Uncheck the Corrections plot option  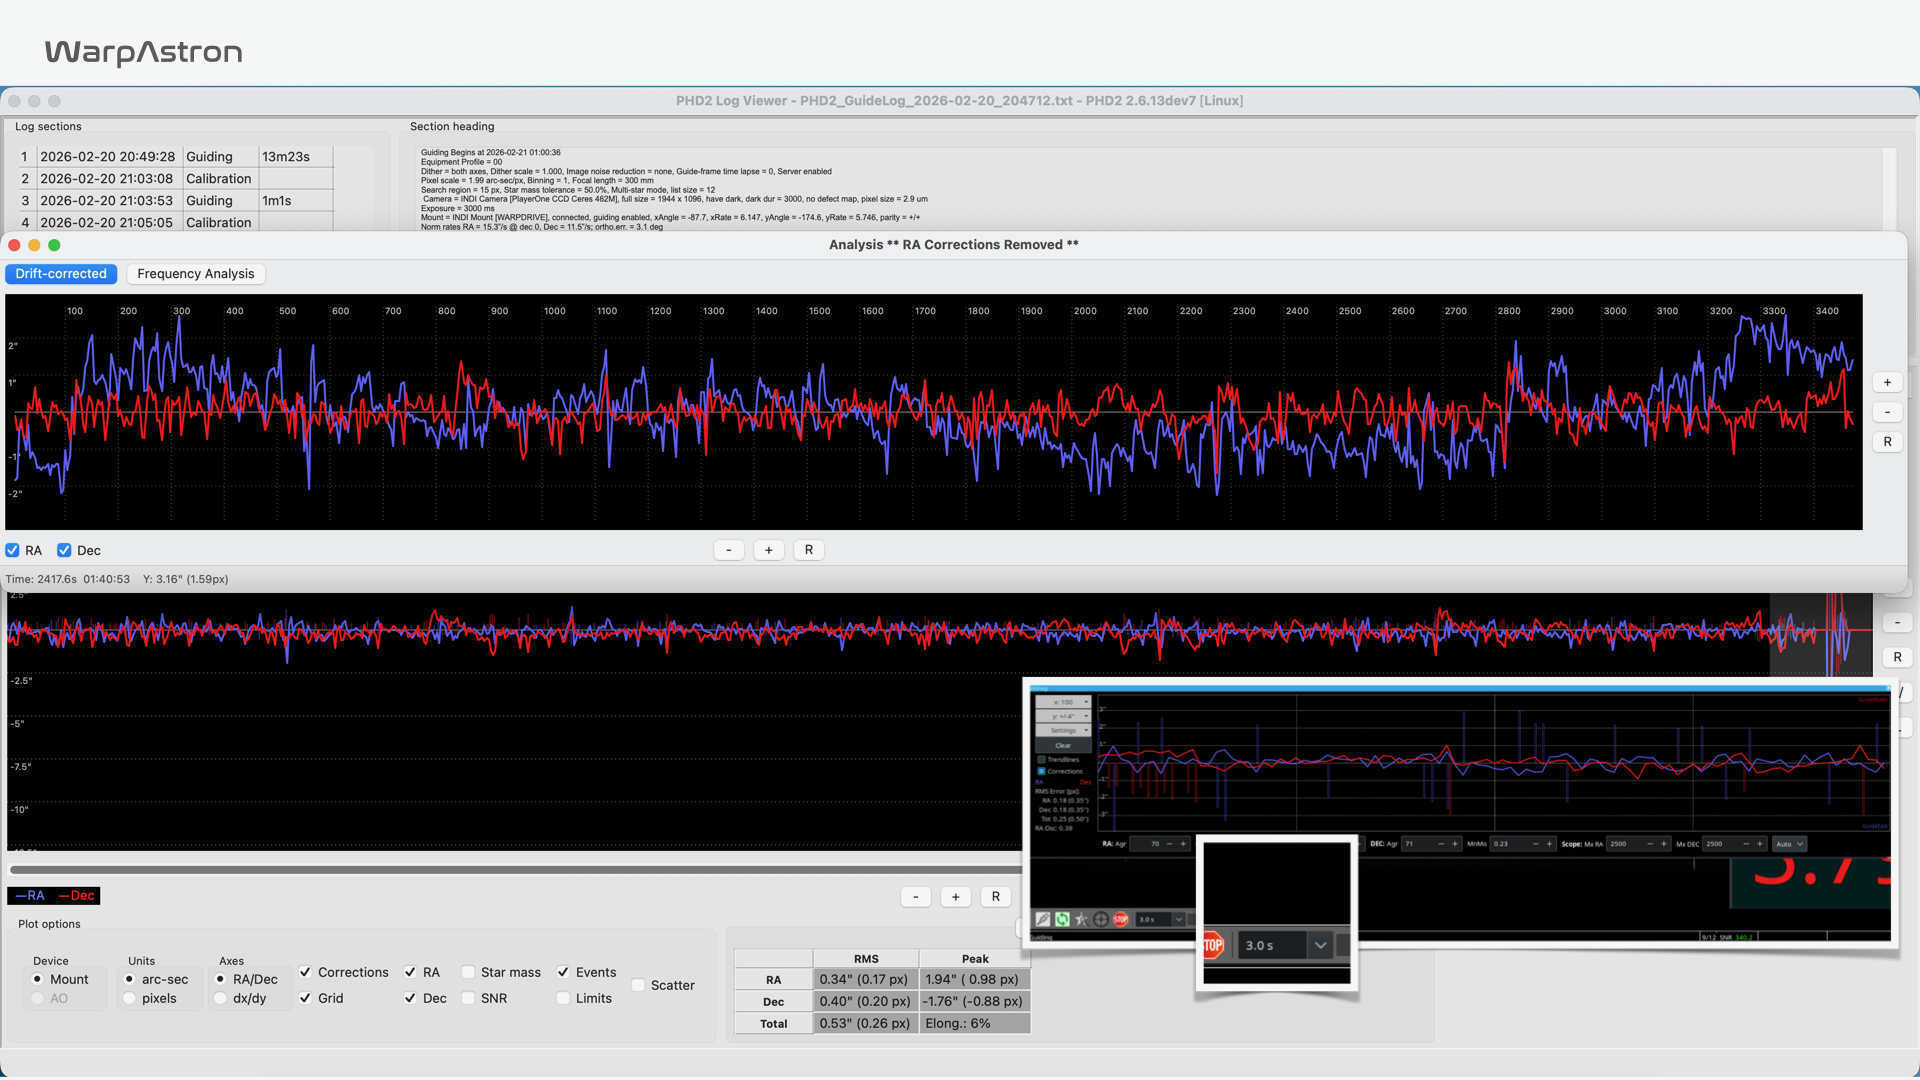tap(306, 972)
